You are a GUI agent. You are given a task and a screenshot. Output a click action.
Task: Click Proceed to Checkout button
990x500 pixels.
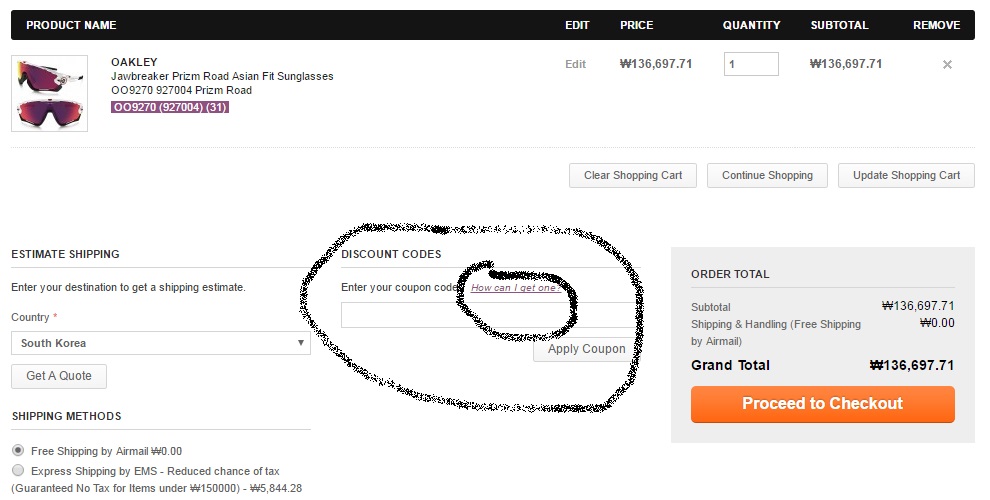[x=822, y=404]
